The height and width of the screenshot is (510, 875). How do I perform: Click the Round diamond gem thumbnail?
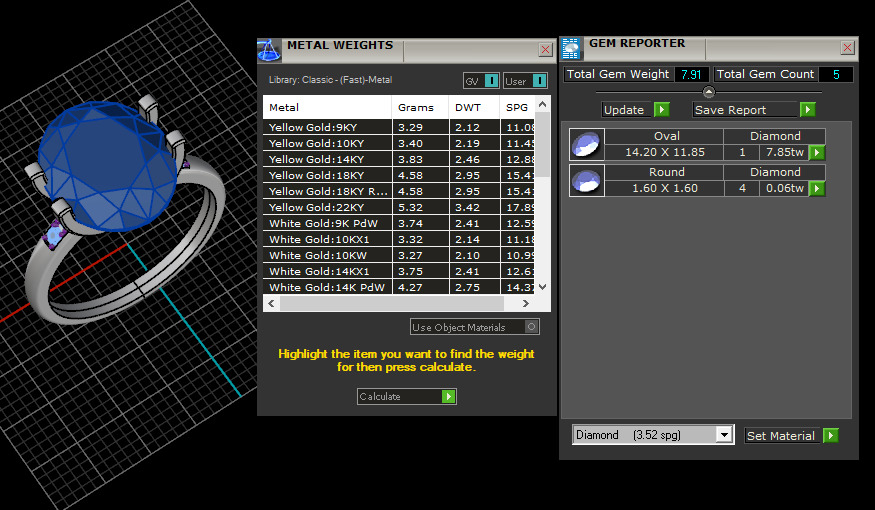pyautogui.click(x=587, y=180)
